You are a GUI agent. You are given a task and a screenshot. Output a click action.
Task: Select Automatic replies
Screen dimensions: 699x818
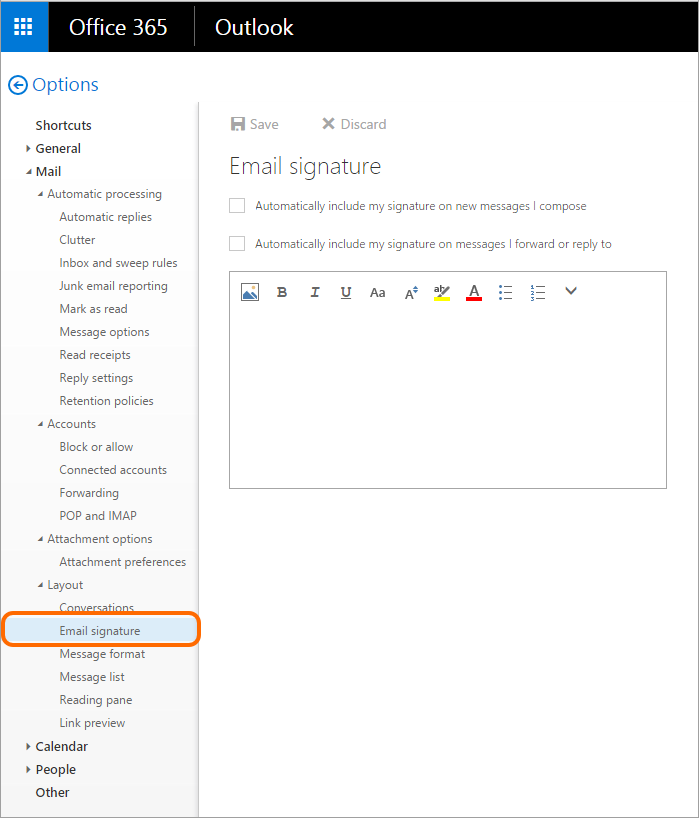[x=105, y=217]
